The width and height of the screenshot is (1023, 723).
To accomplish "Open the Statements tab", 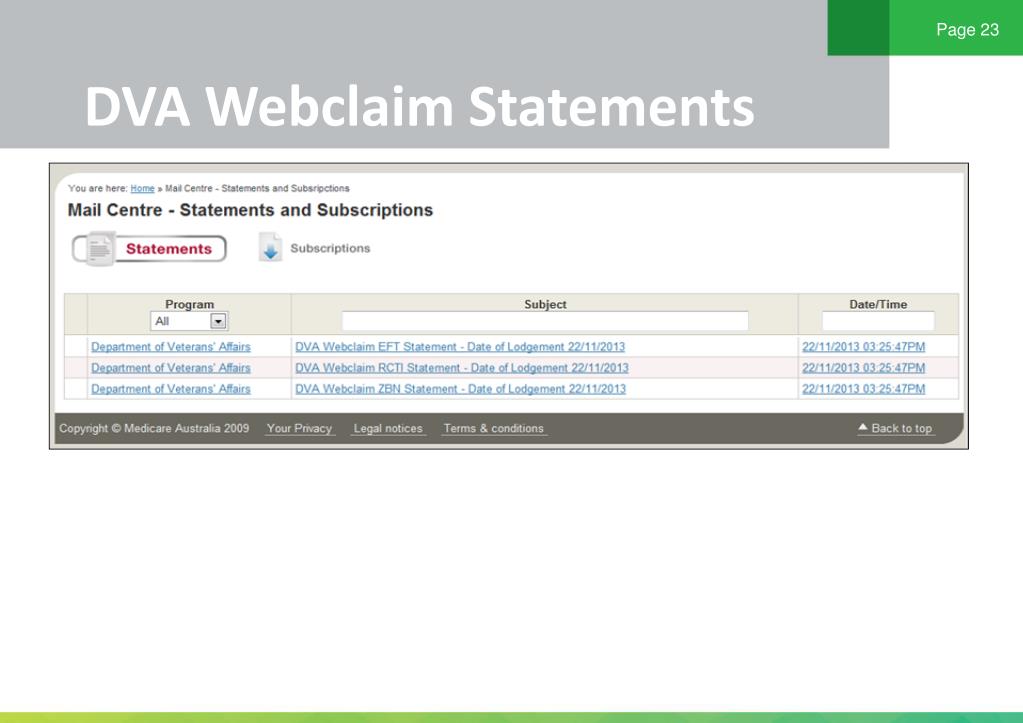I will click(149, 249).
